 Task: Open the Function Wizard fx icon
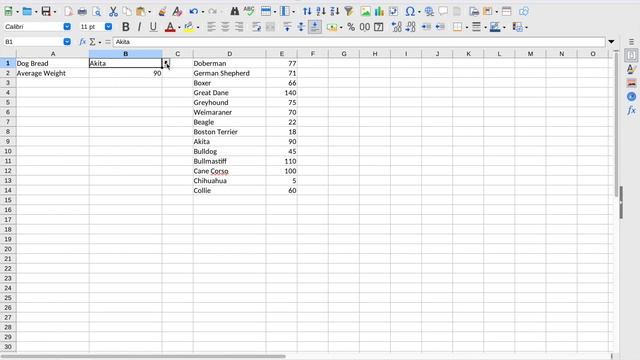(x=82, y=42)
